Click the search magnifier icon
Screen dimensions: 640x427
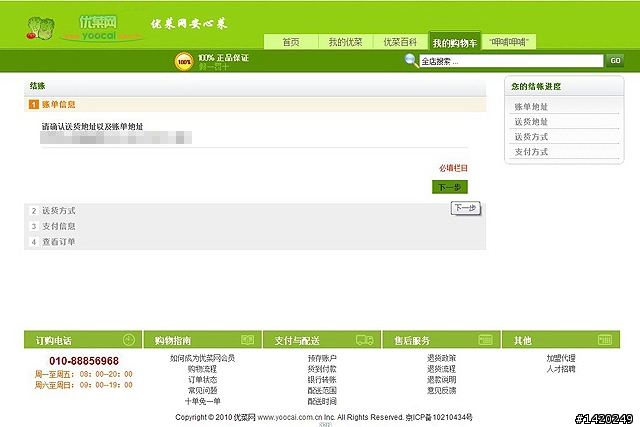click(411, 61)
